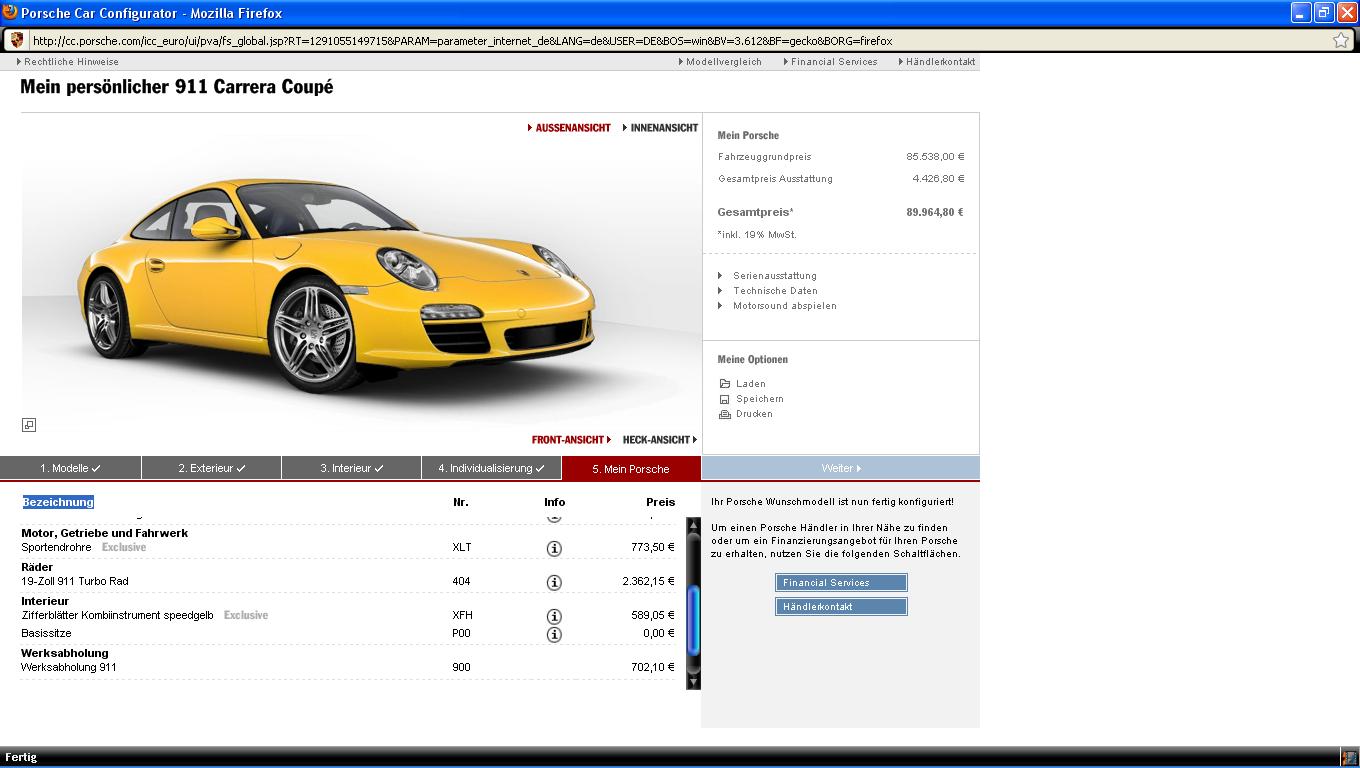Click the Laden folder icon
1360x768 pixels.
tap(725, 384)
